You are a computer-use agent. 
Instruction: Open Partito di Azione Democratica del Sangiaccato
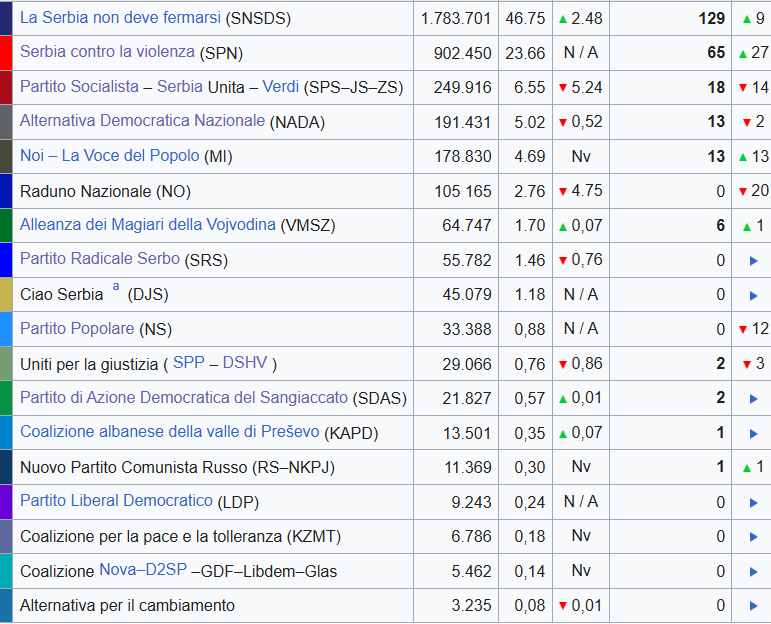pos(183,397)
